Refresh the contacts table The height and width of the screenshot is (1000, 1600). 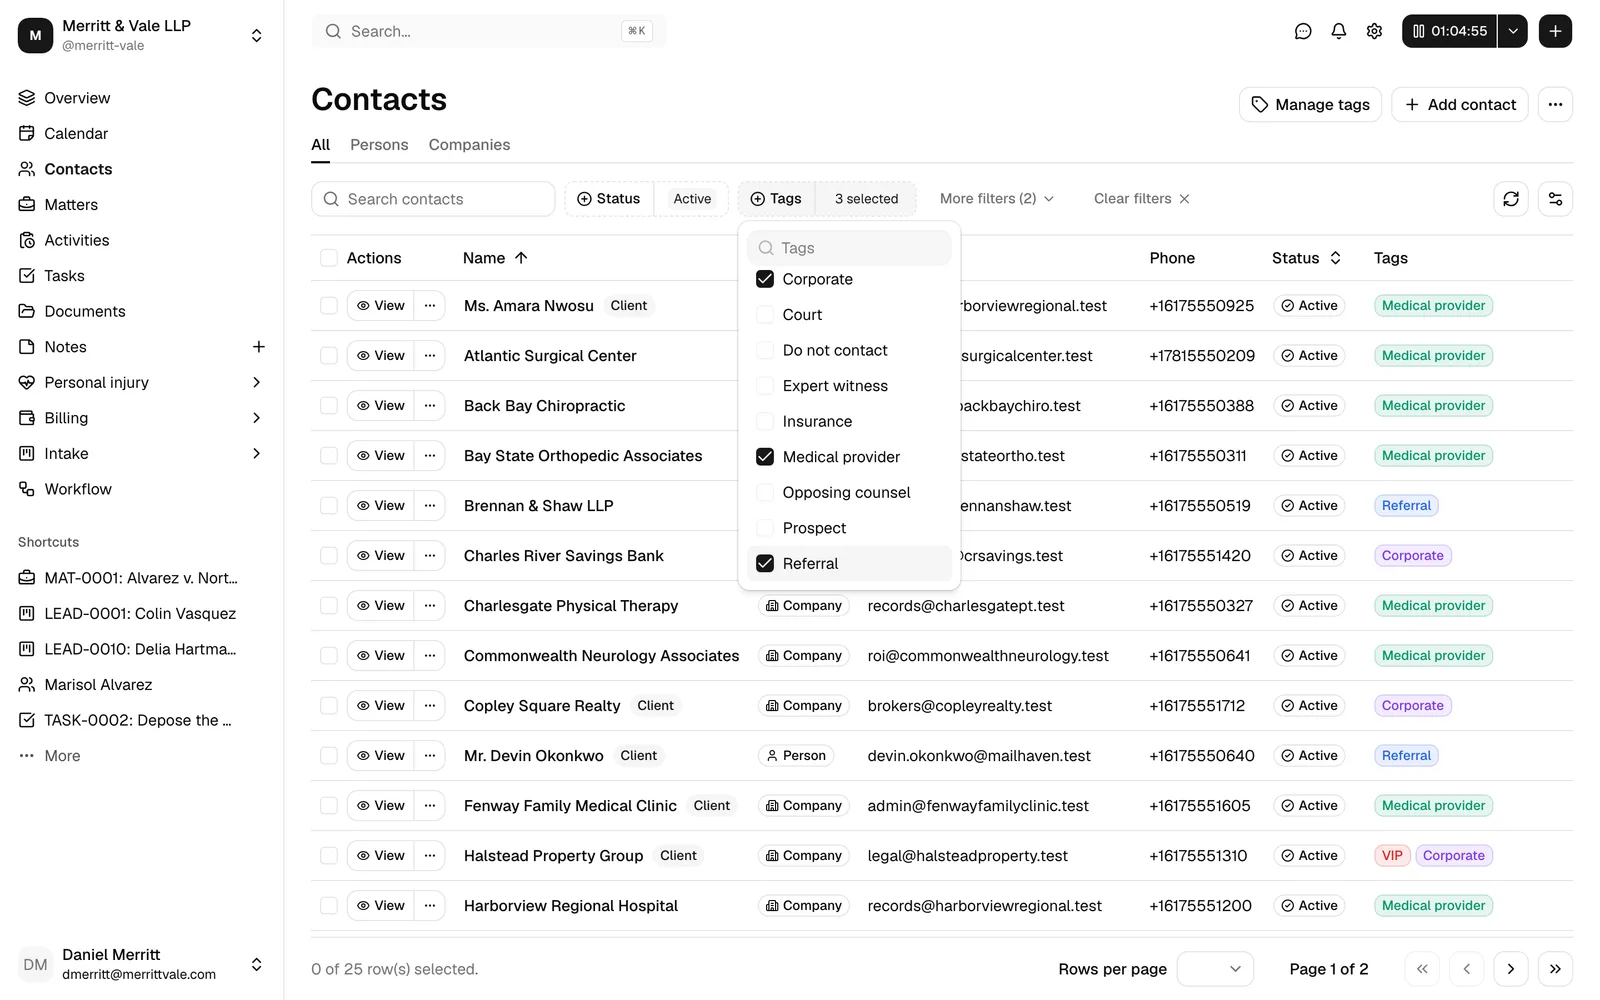pyautogui.click(x=1511, y=199)
